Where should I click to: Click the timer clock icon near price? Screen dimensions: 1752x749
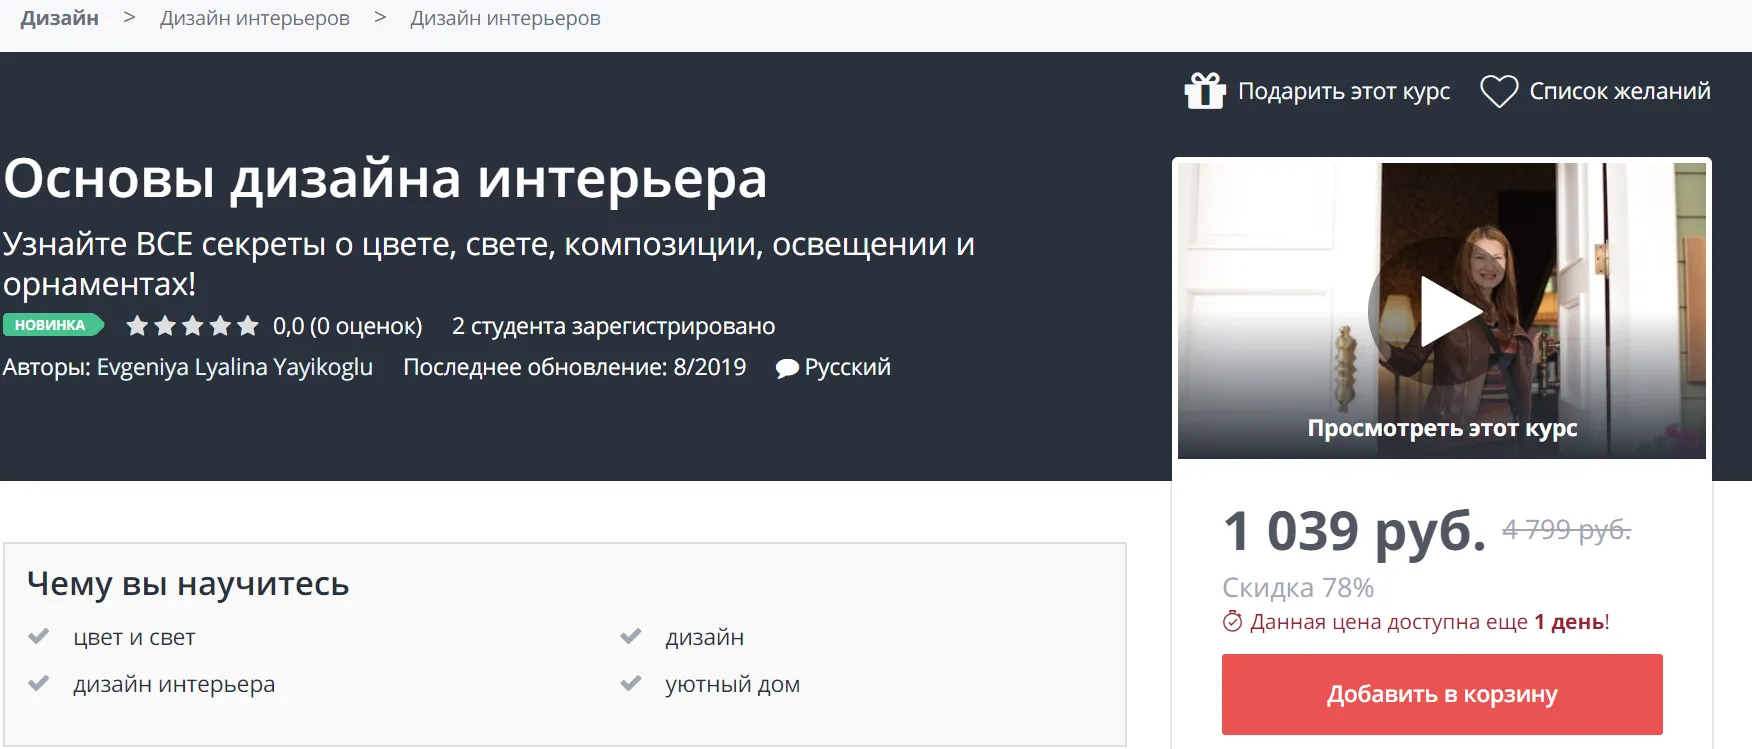click(x=1232, y=622)
